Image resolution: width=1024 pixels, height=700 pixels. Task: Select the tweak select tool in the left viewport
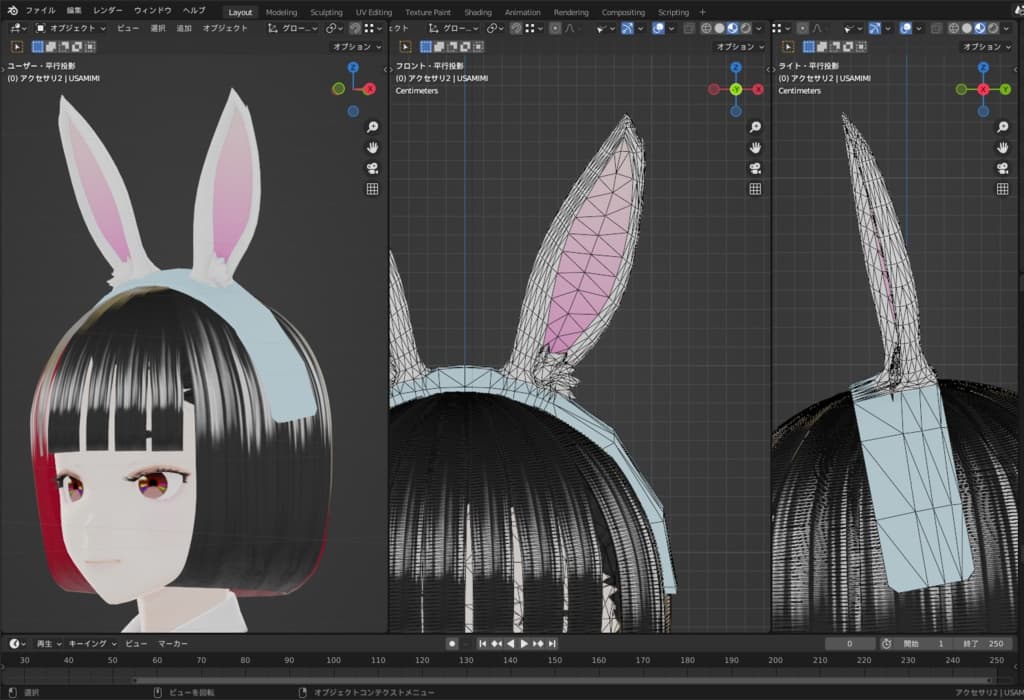tap(17, 46)
